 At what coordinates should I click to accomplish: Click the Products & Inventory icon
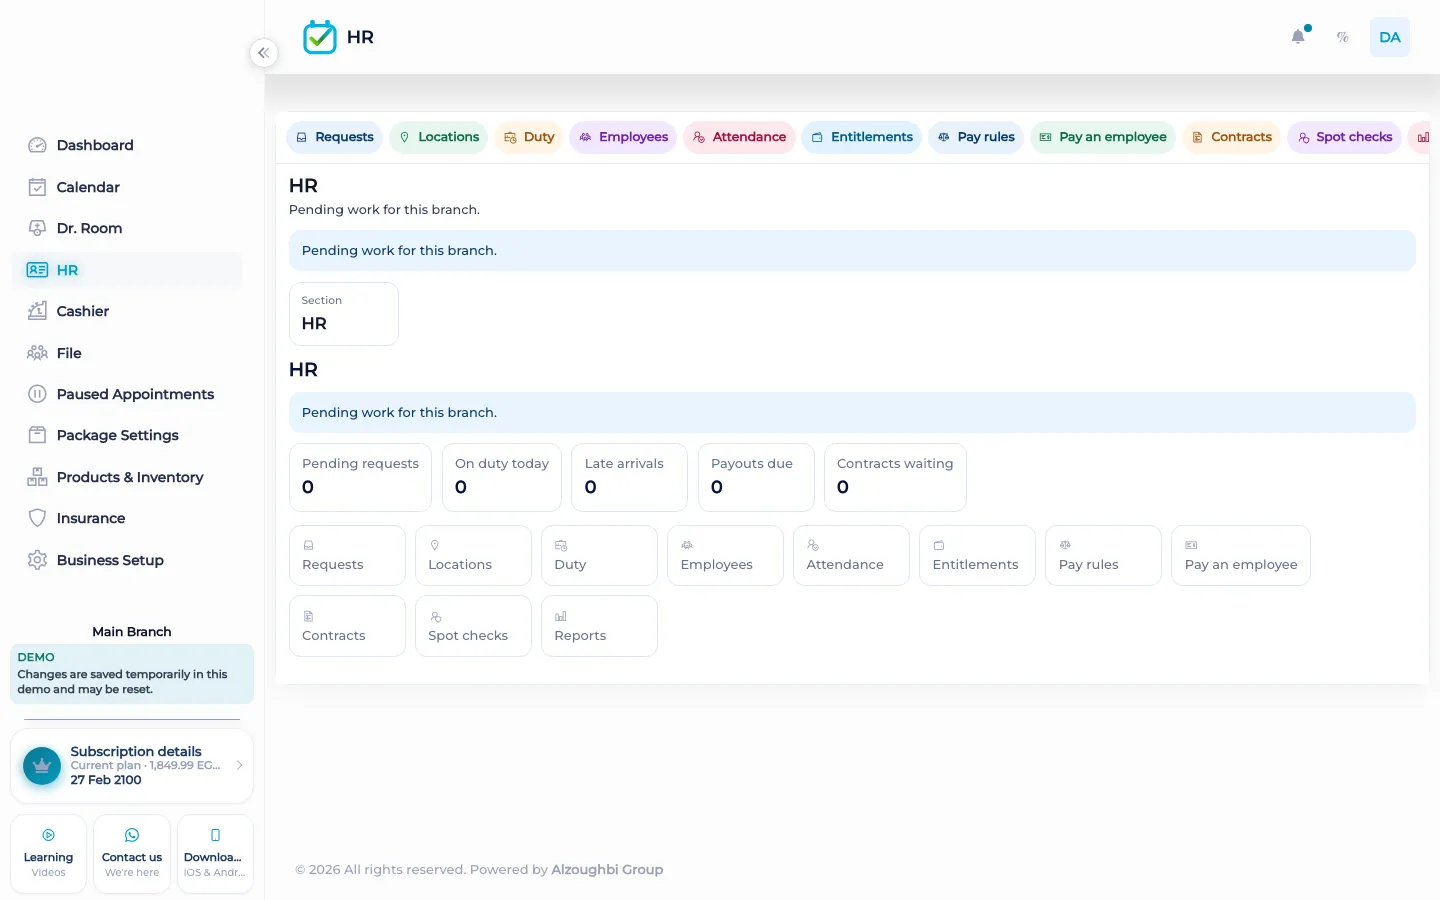pyautogui.click(x=37, y=477)
